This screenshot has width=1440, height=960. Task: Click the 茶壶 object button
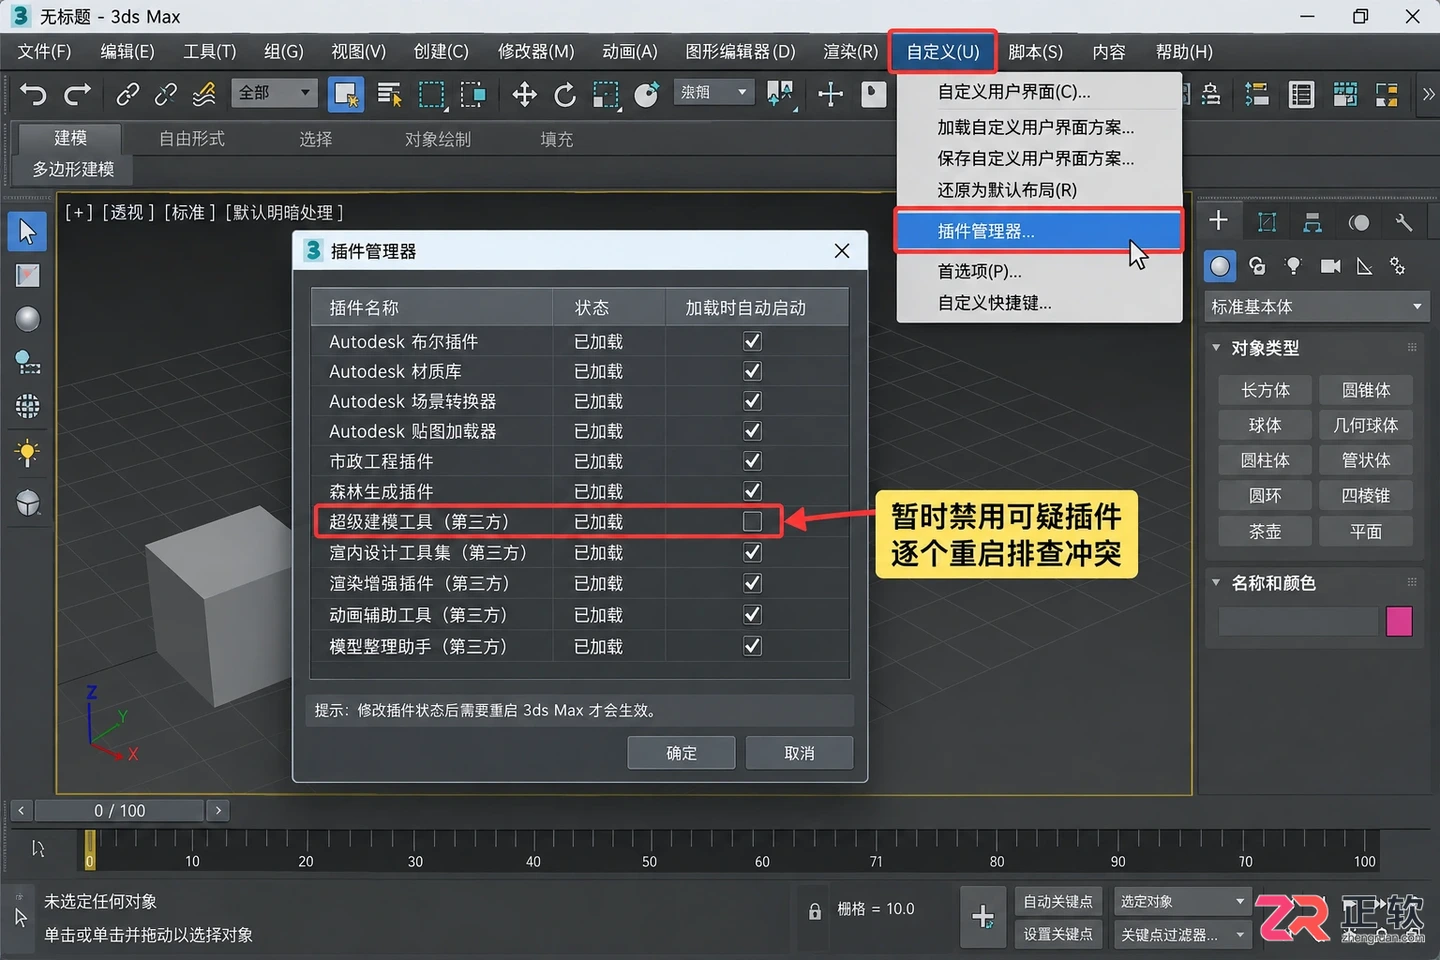(x=1265, y=532)
